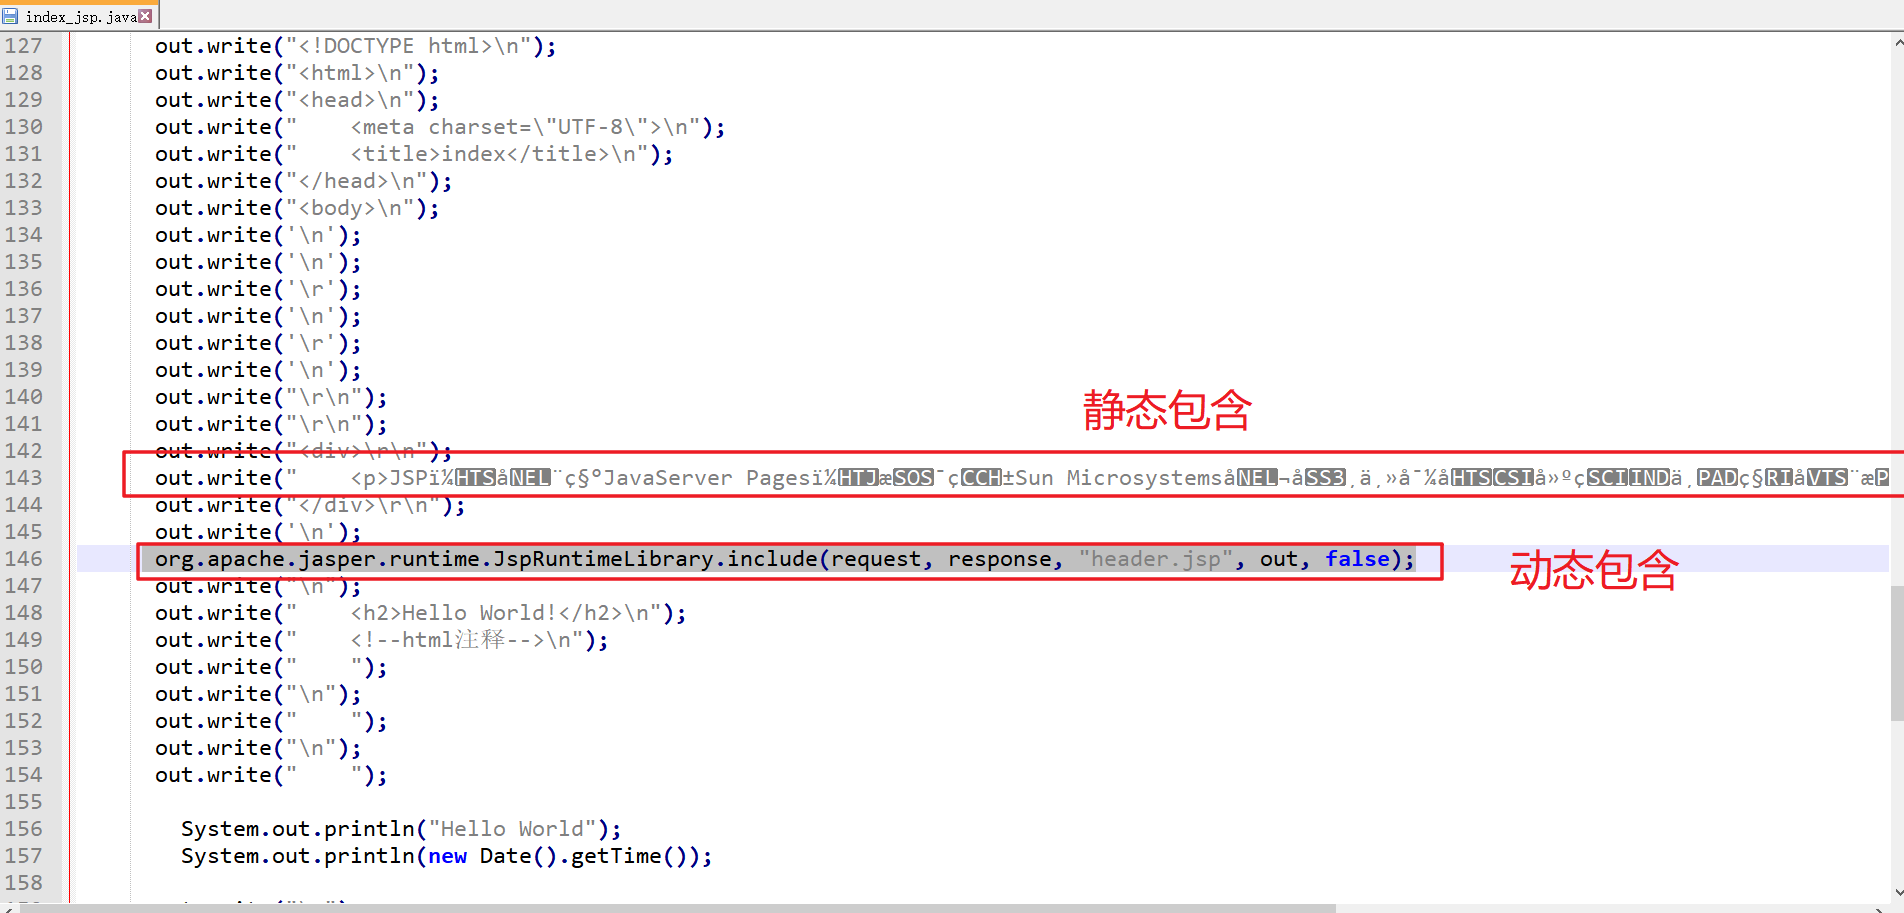Click System.out.println("Hello World") line
The width and height of the screenshot is (1904, 913).
coord(401,829)
